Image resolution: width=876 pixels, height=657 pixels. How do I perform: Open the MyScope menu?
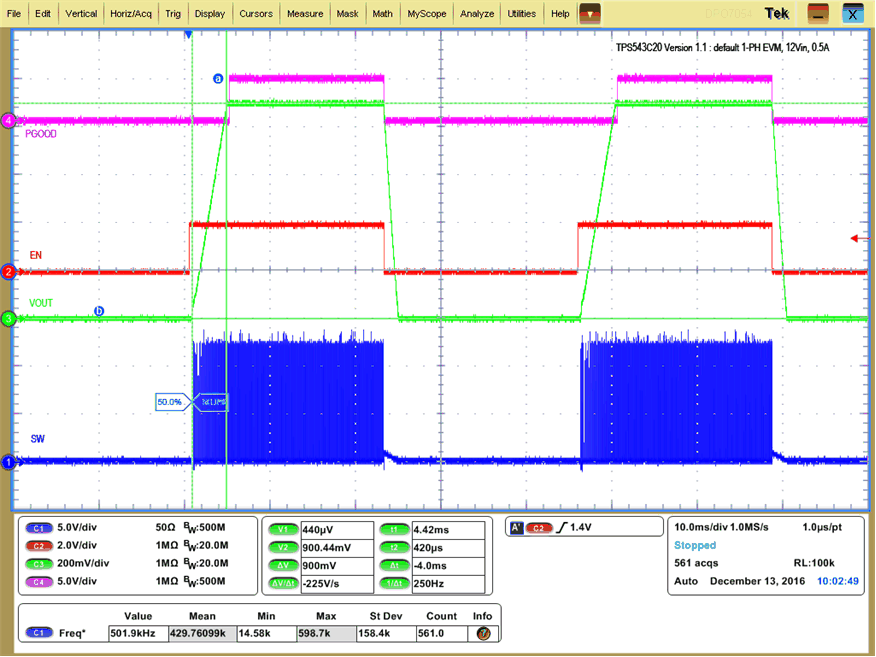point(426,14)
